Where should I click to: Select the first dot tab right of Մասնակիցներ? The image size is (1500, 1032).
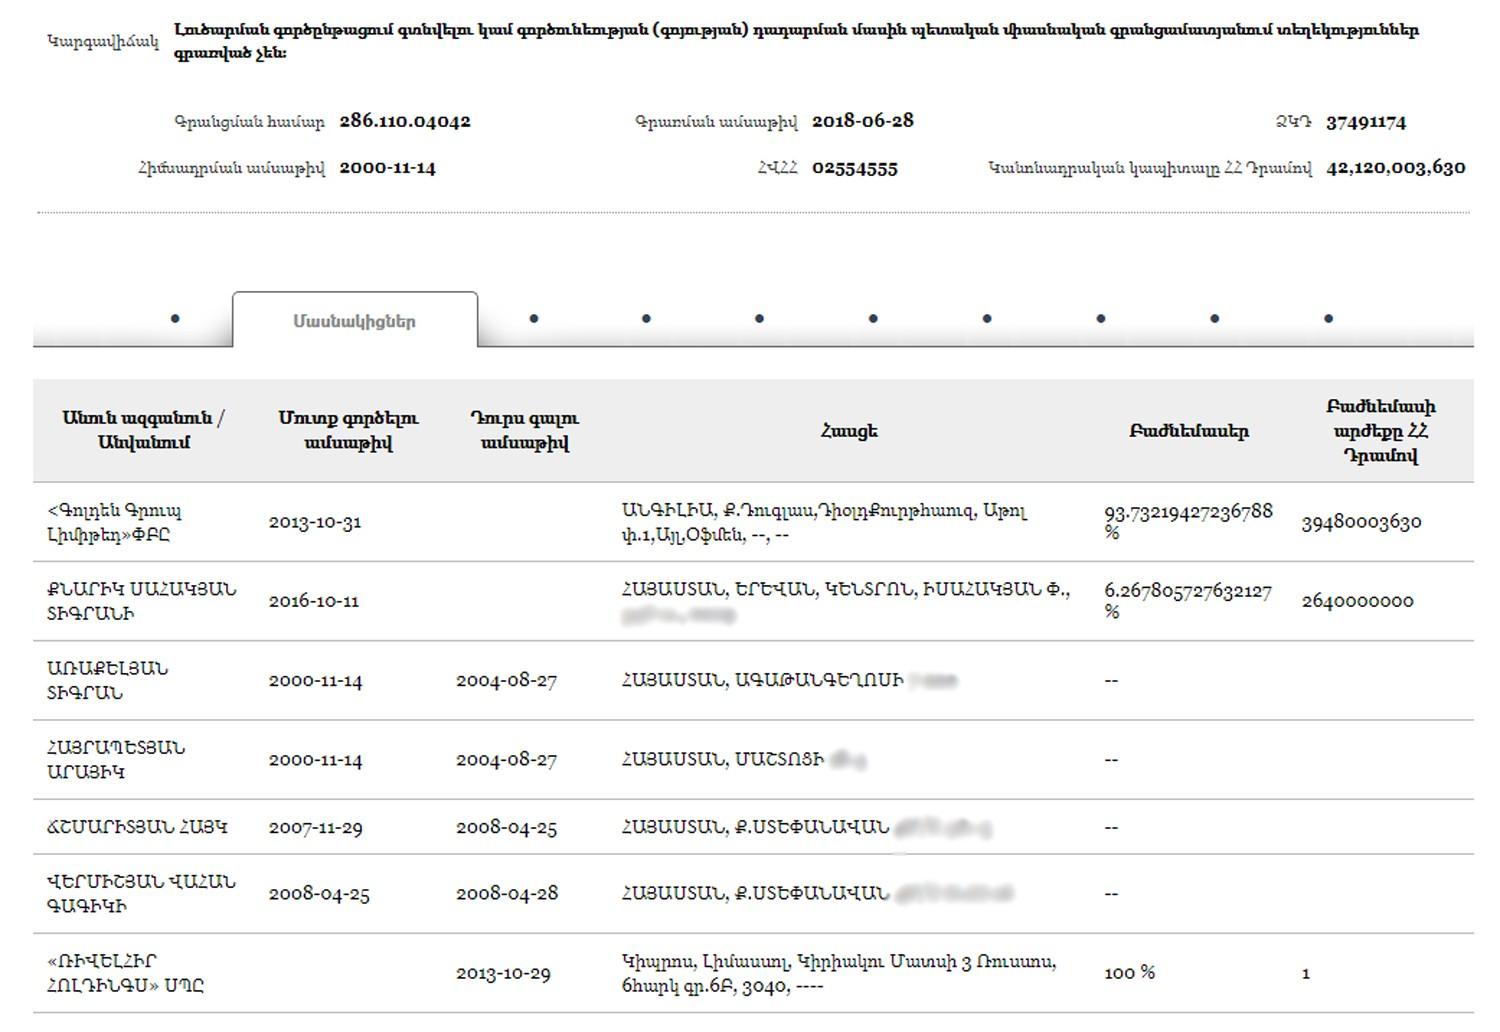point(534,319)
